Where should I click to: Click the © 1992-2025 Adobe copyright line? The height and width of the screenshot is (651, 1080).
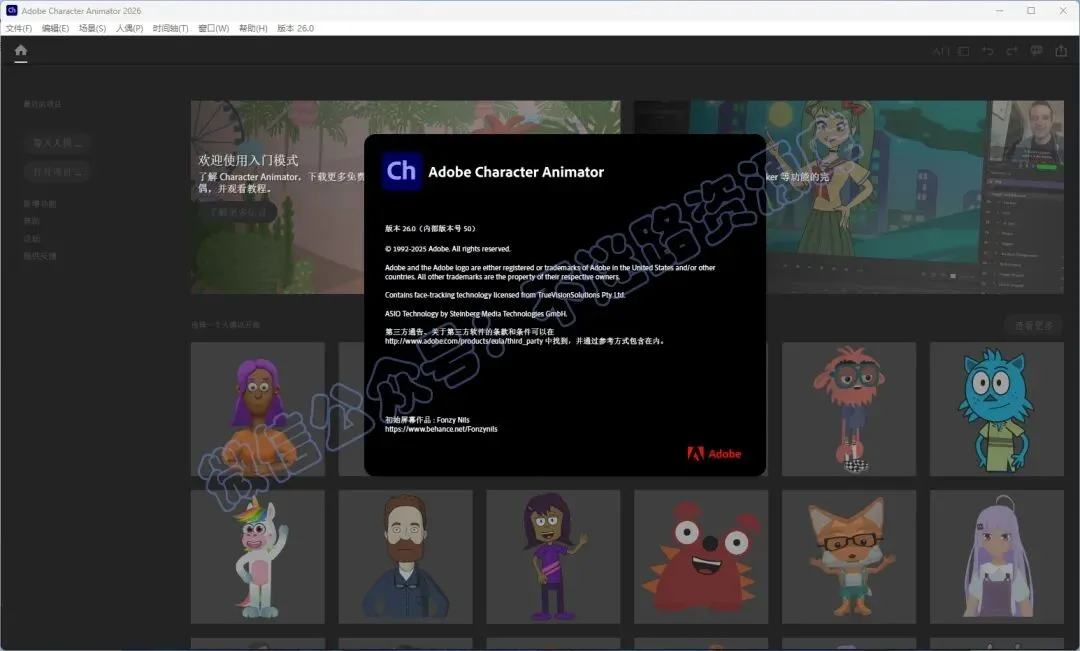[448, 249]
